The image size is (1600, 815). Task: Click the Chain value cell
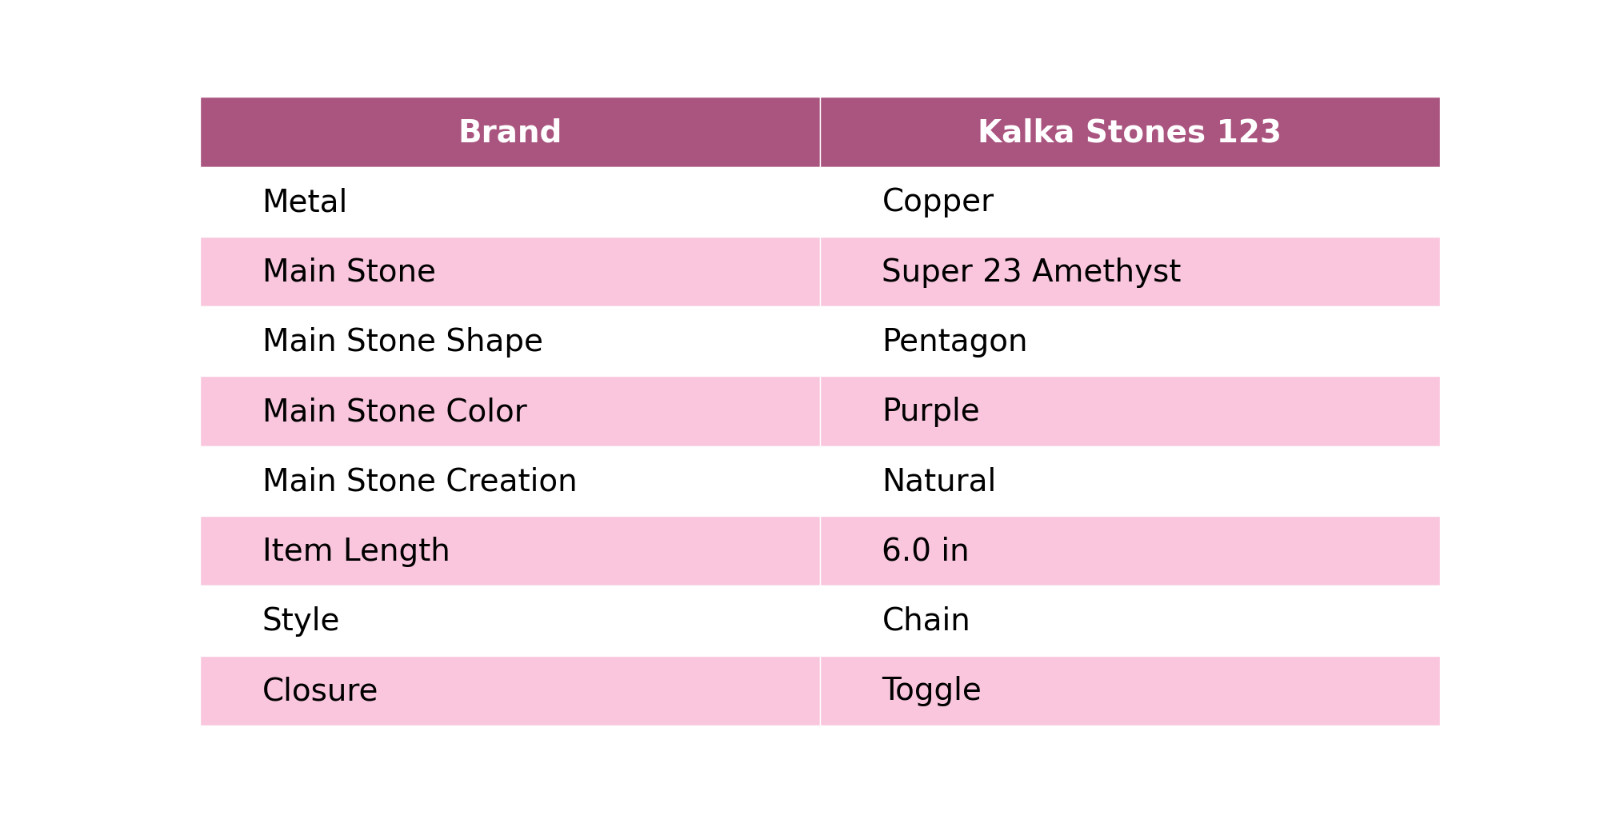(1130, 621)
